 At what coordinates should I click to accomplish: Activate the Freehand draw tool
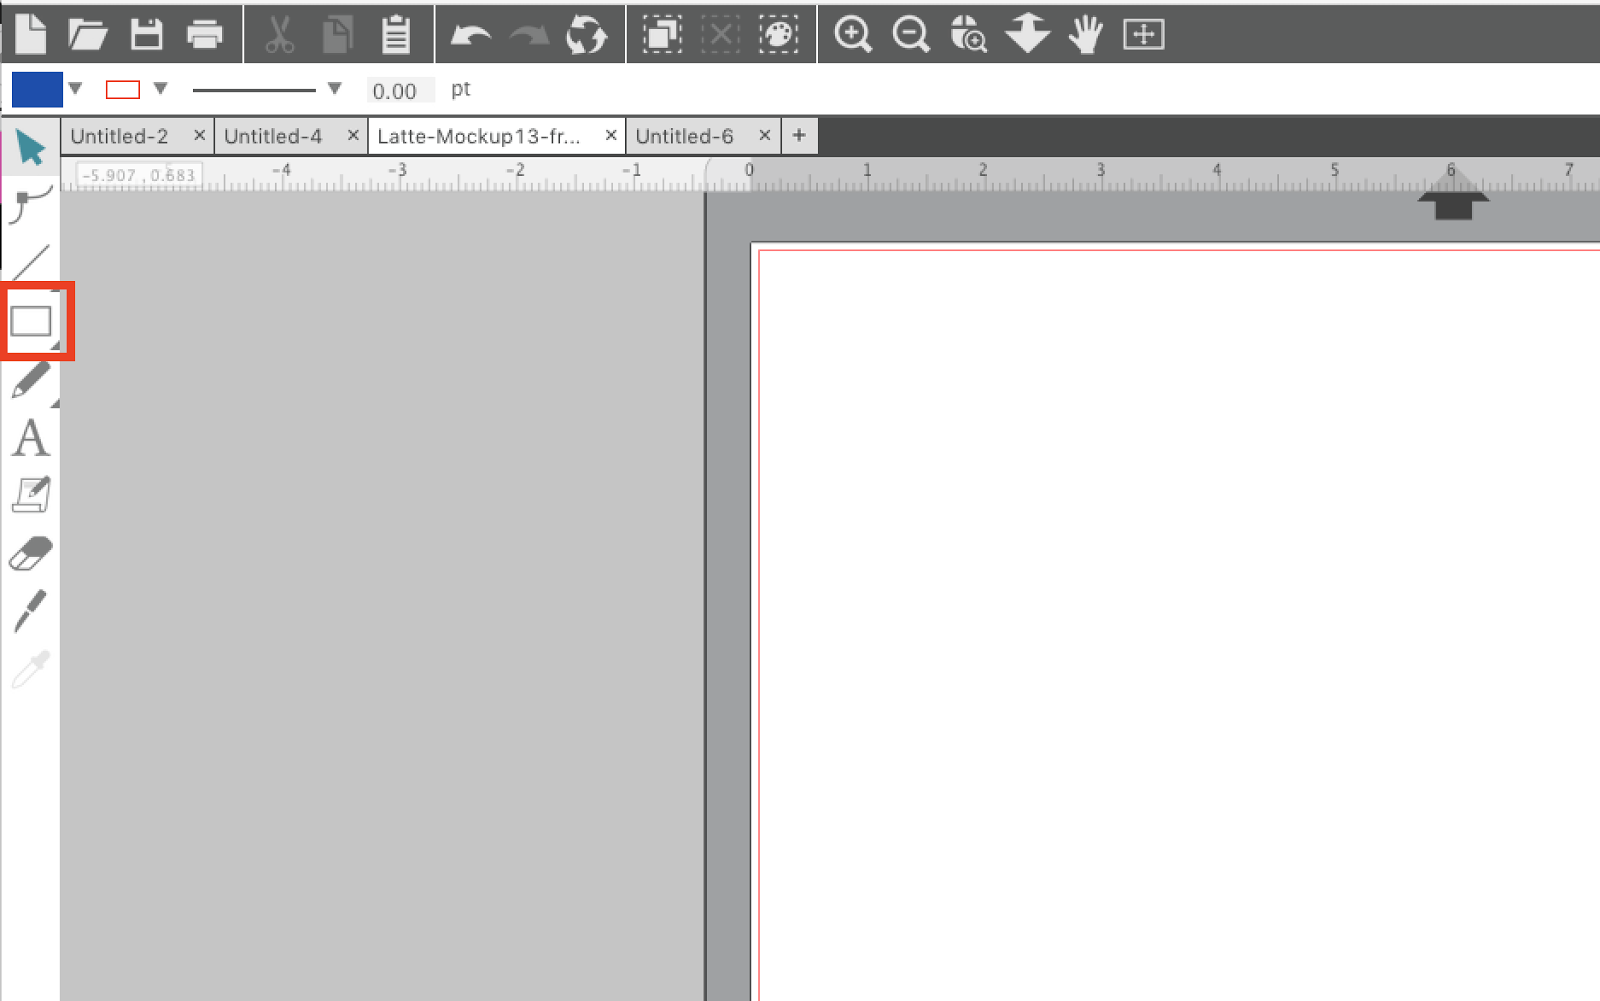[x=31, y=380]
